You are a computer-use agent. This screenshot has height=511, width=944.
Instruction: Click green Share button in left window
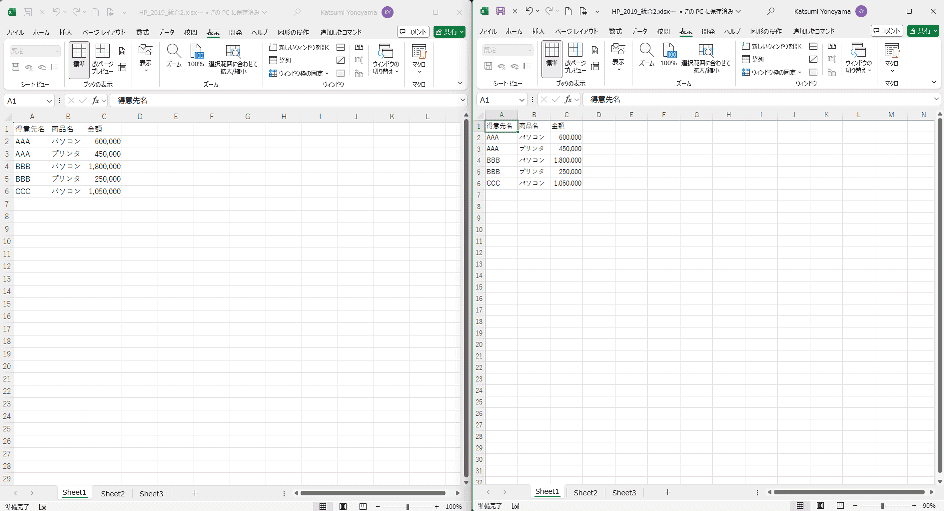pyautogui.click(x=449, y=32)
